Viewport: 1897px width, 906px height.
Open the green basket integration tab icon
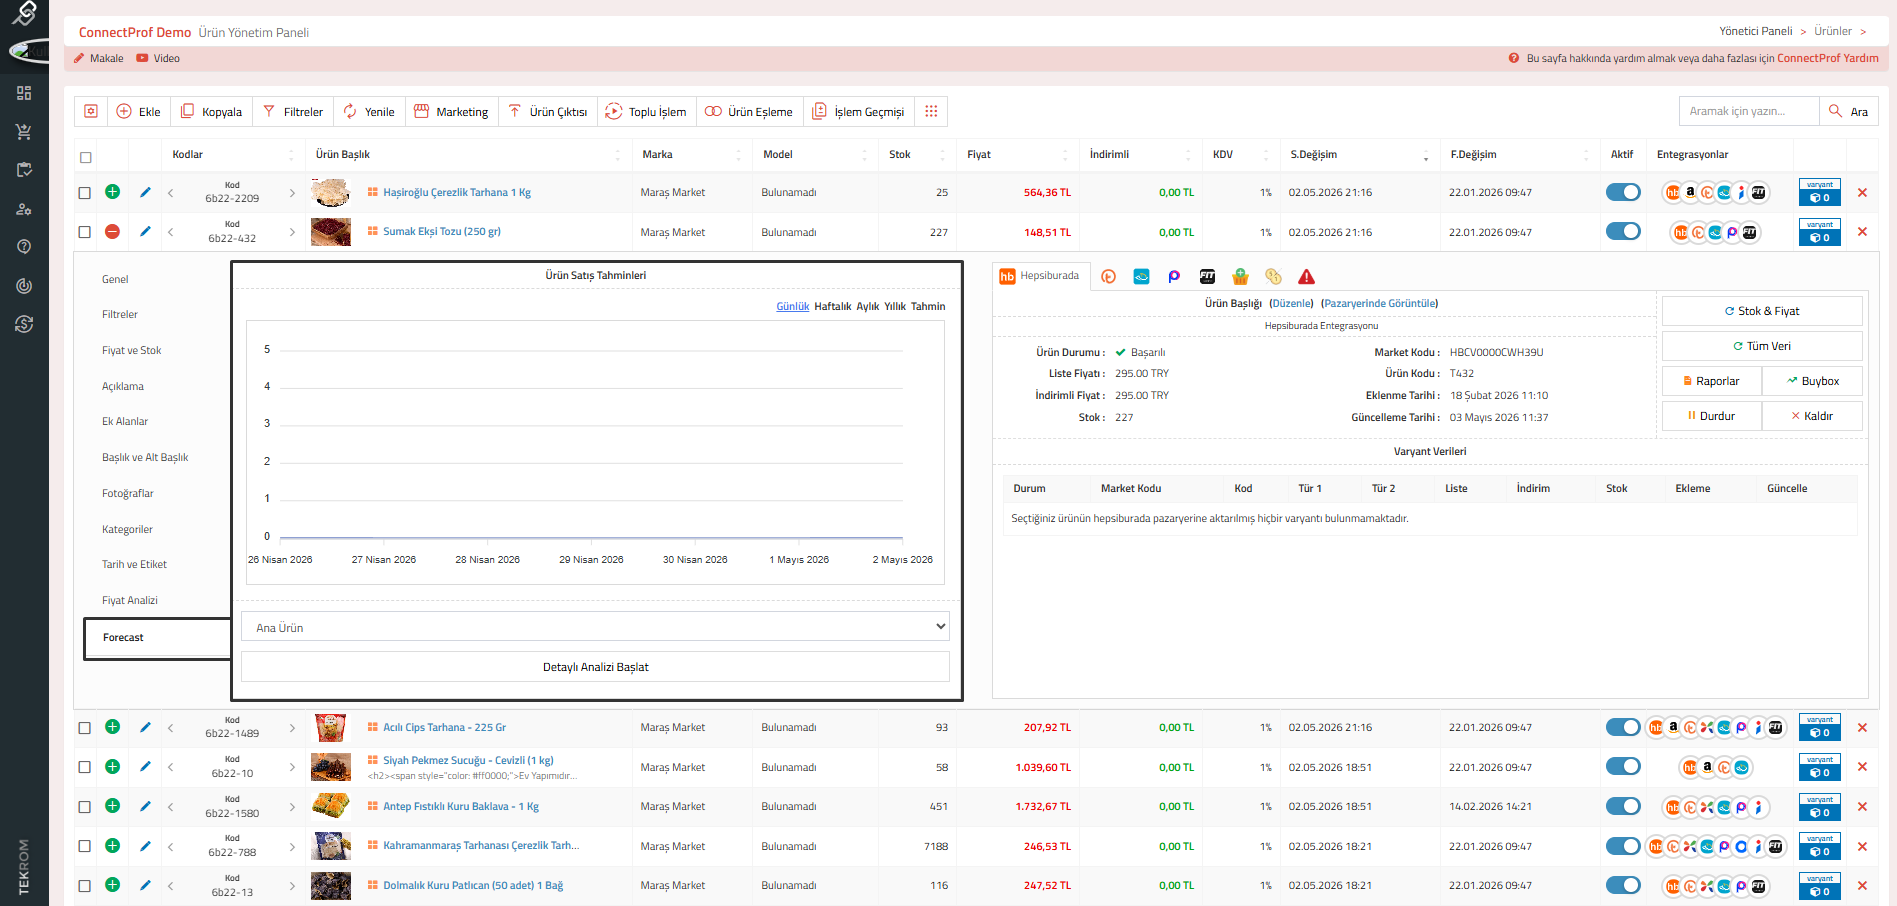[1240, 277]
